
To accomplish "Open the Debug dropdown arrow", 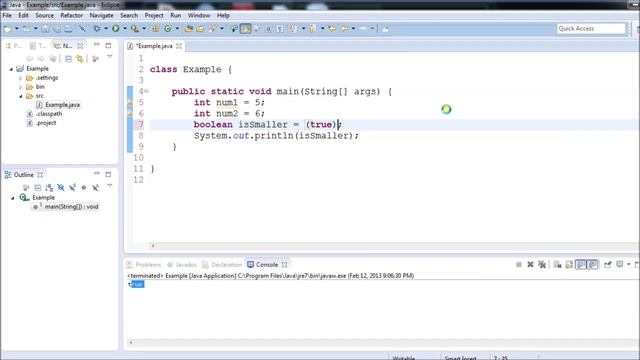I will pos(106,29).
